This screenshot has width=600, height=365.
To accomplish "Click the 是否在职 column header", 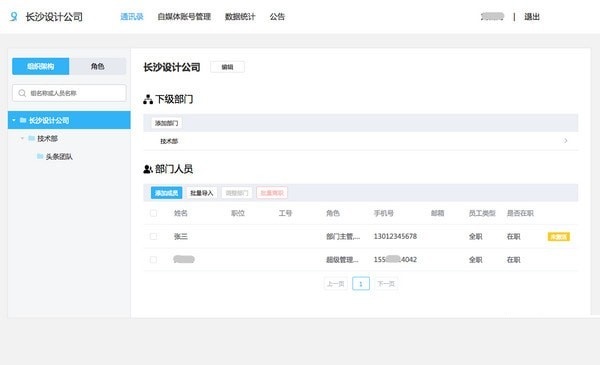I will click(x=520, y=213).
